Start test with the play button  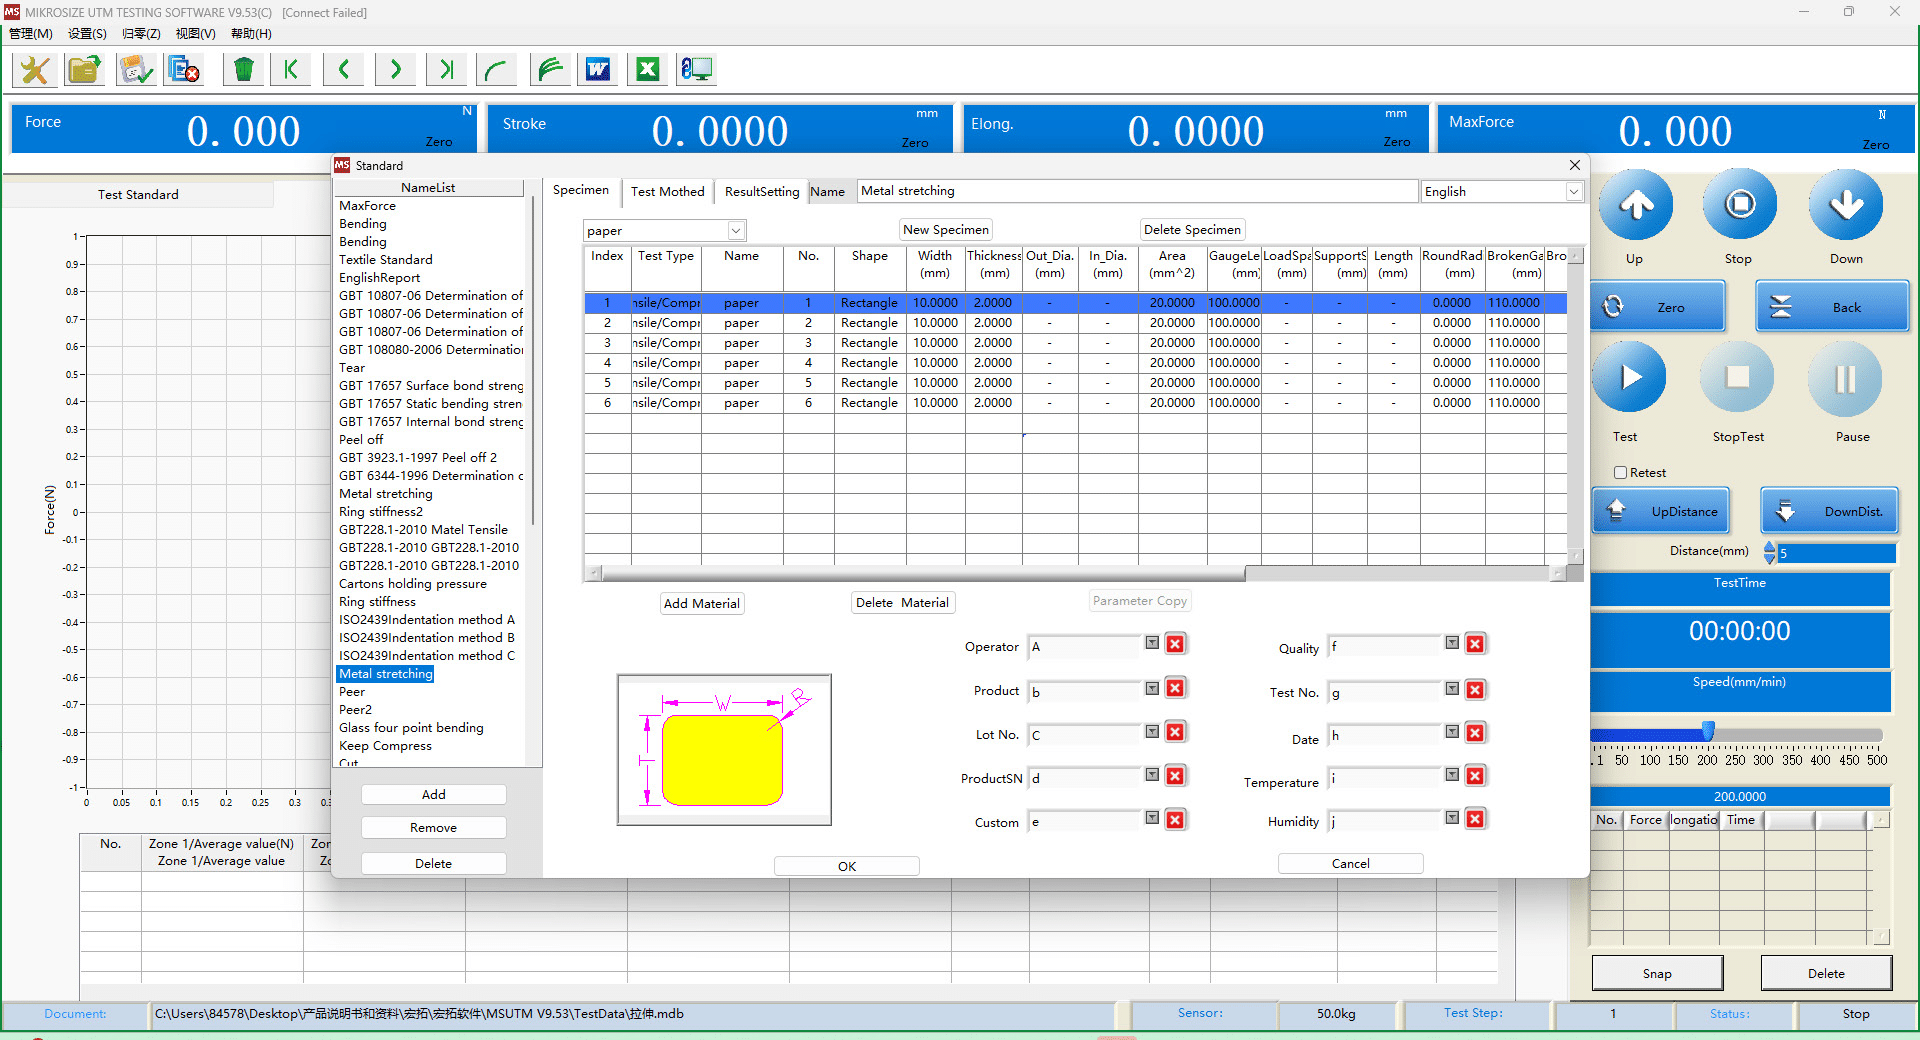click(x=1629, y=378)
